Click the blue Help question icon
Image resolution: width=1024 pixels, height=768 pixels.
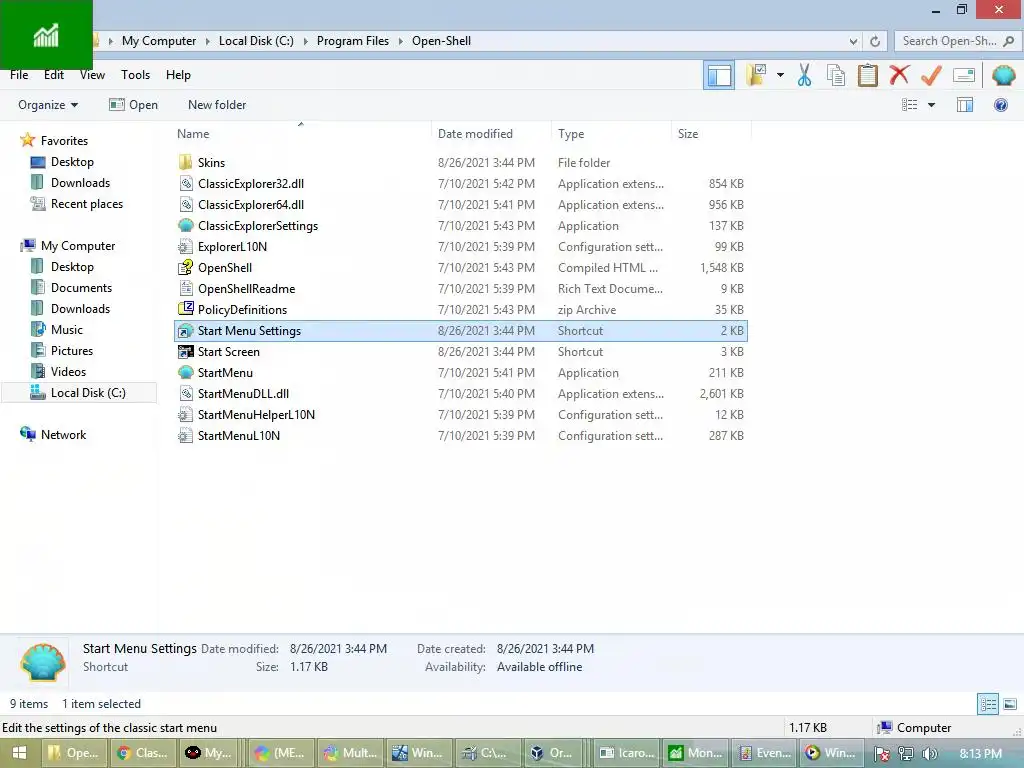click(x=1000, y=104)
